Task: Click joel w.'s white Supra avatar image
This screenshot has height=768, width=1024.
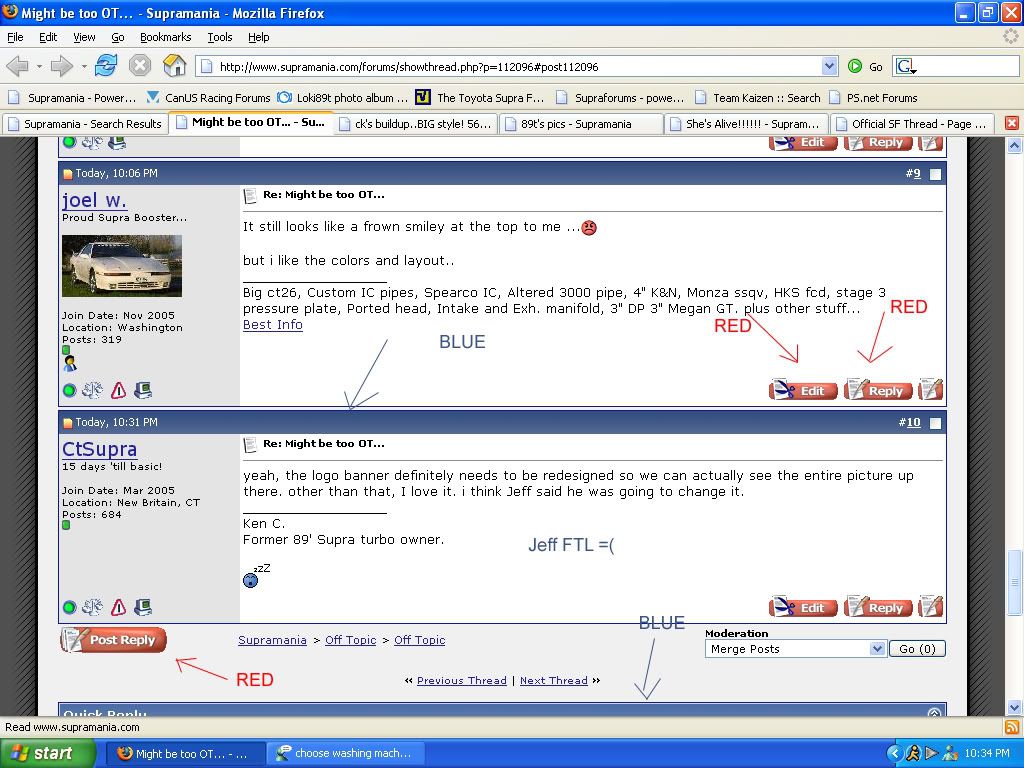Action: [122, 266]
